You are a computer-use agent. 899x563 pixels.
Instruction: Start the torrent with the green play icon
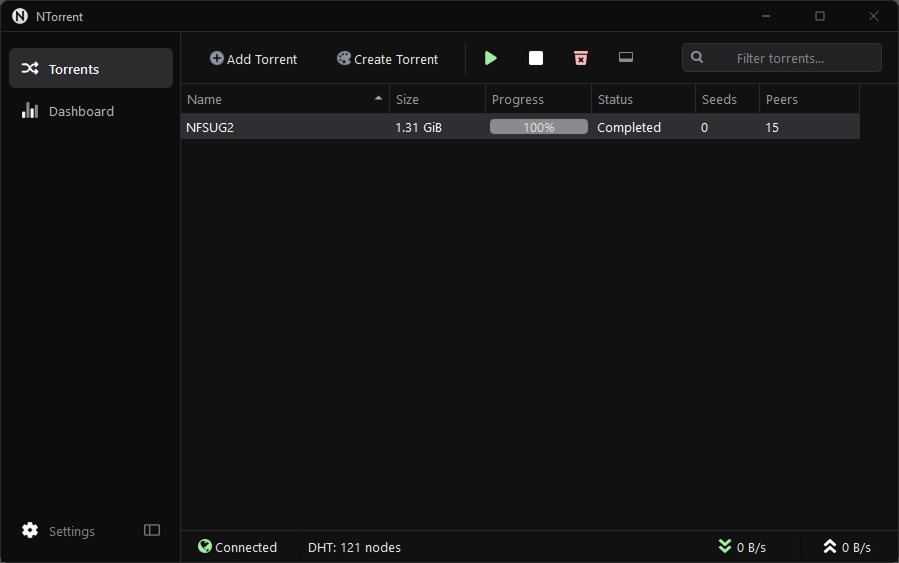coord(491,58)
